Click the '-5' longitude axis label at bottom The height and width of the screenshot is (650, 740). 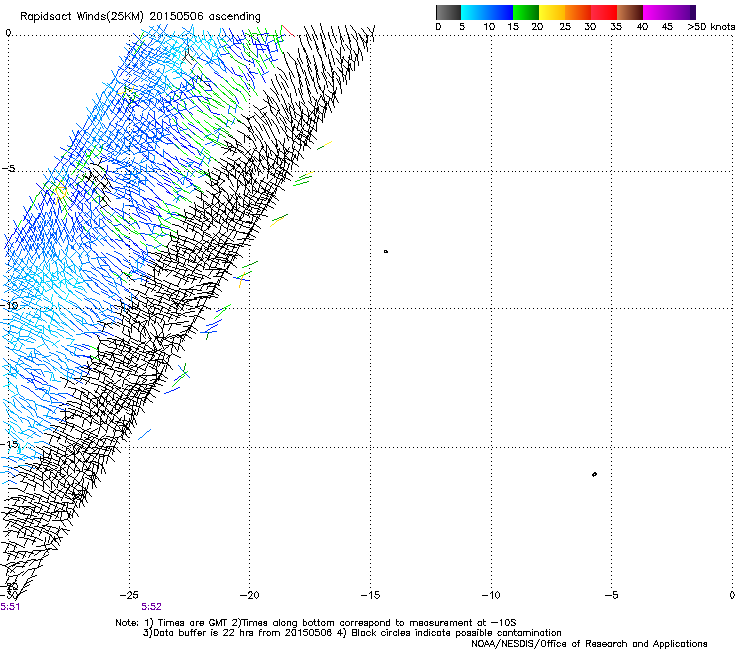(x=612, y=595)
